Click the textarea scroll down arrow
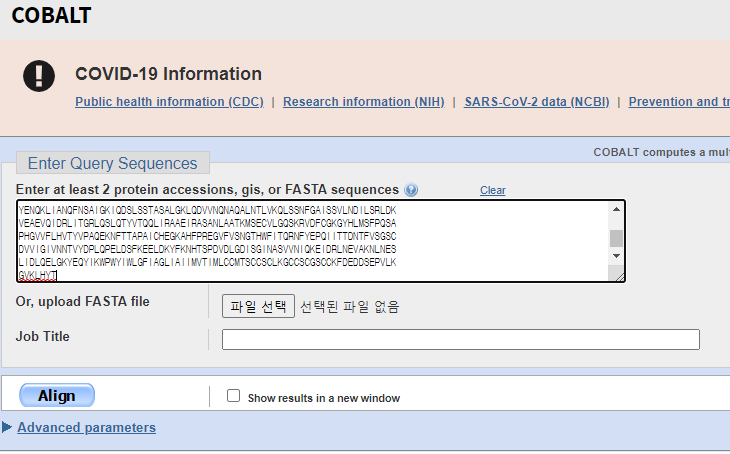The image size is (730, 454). pyautogui.click(x=616, y=256)
